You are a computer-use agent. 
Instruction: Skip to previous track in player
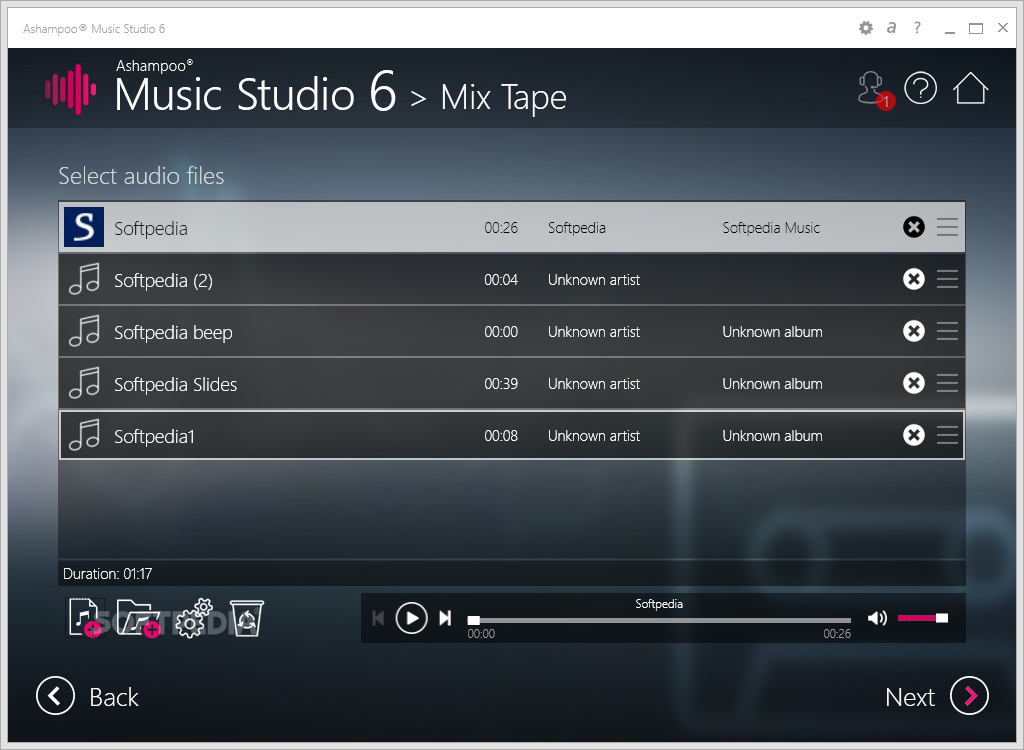tap(378, 618)
